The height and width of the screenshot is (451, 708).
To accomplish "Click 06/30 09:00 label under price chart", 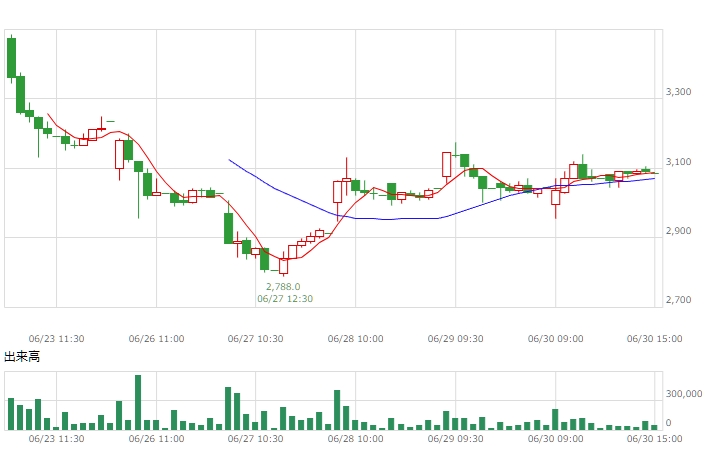I will pyautogui.click(x=556, y=339).
